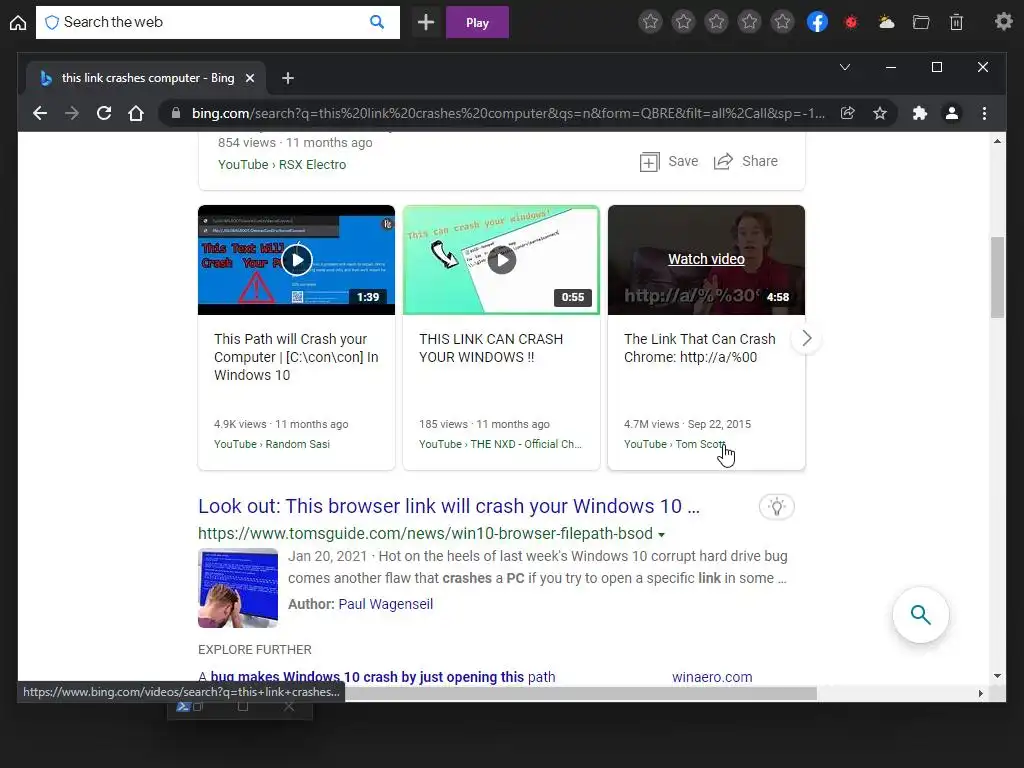
Task: Open the red ladybug shortcut icon
Action: tap(851, 23)
